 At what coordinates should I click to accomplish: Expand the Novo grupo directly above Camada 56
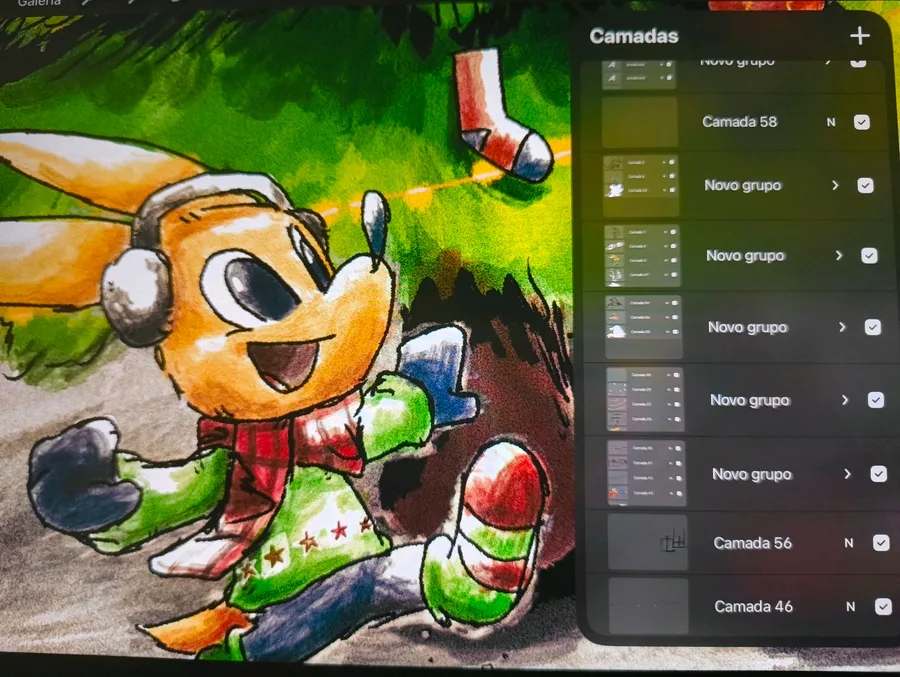click(848, 474)
